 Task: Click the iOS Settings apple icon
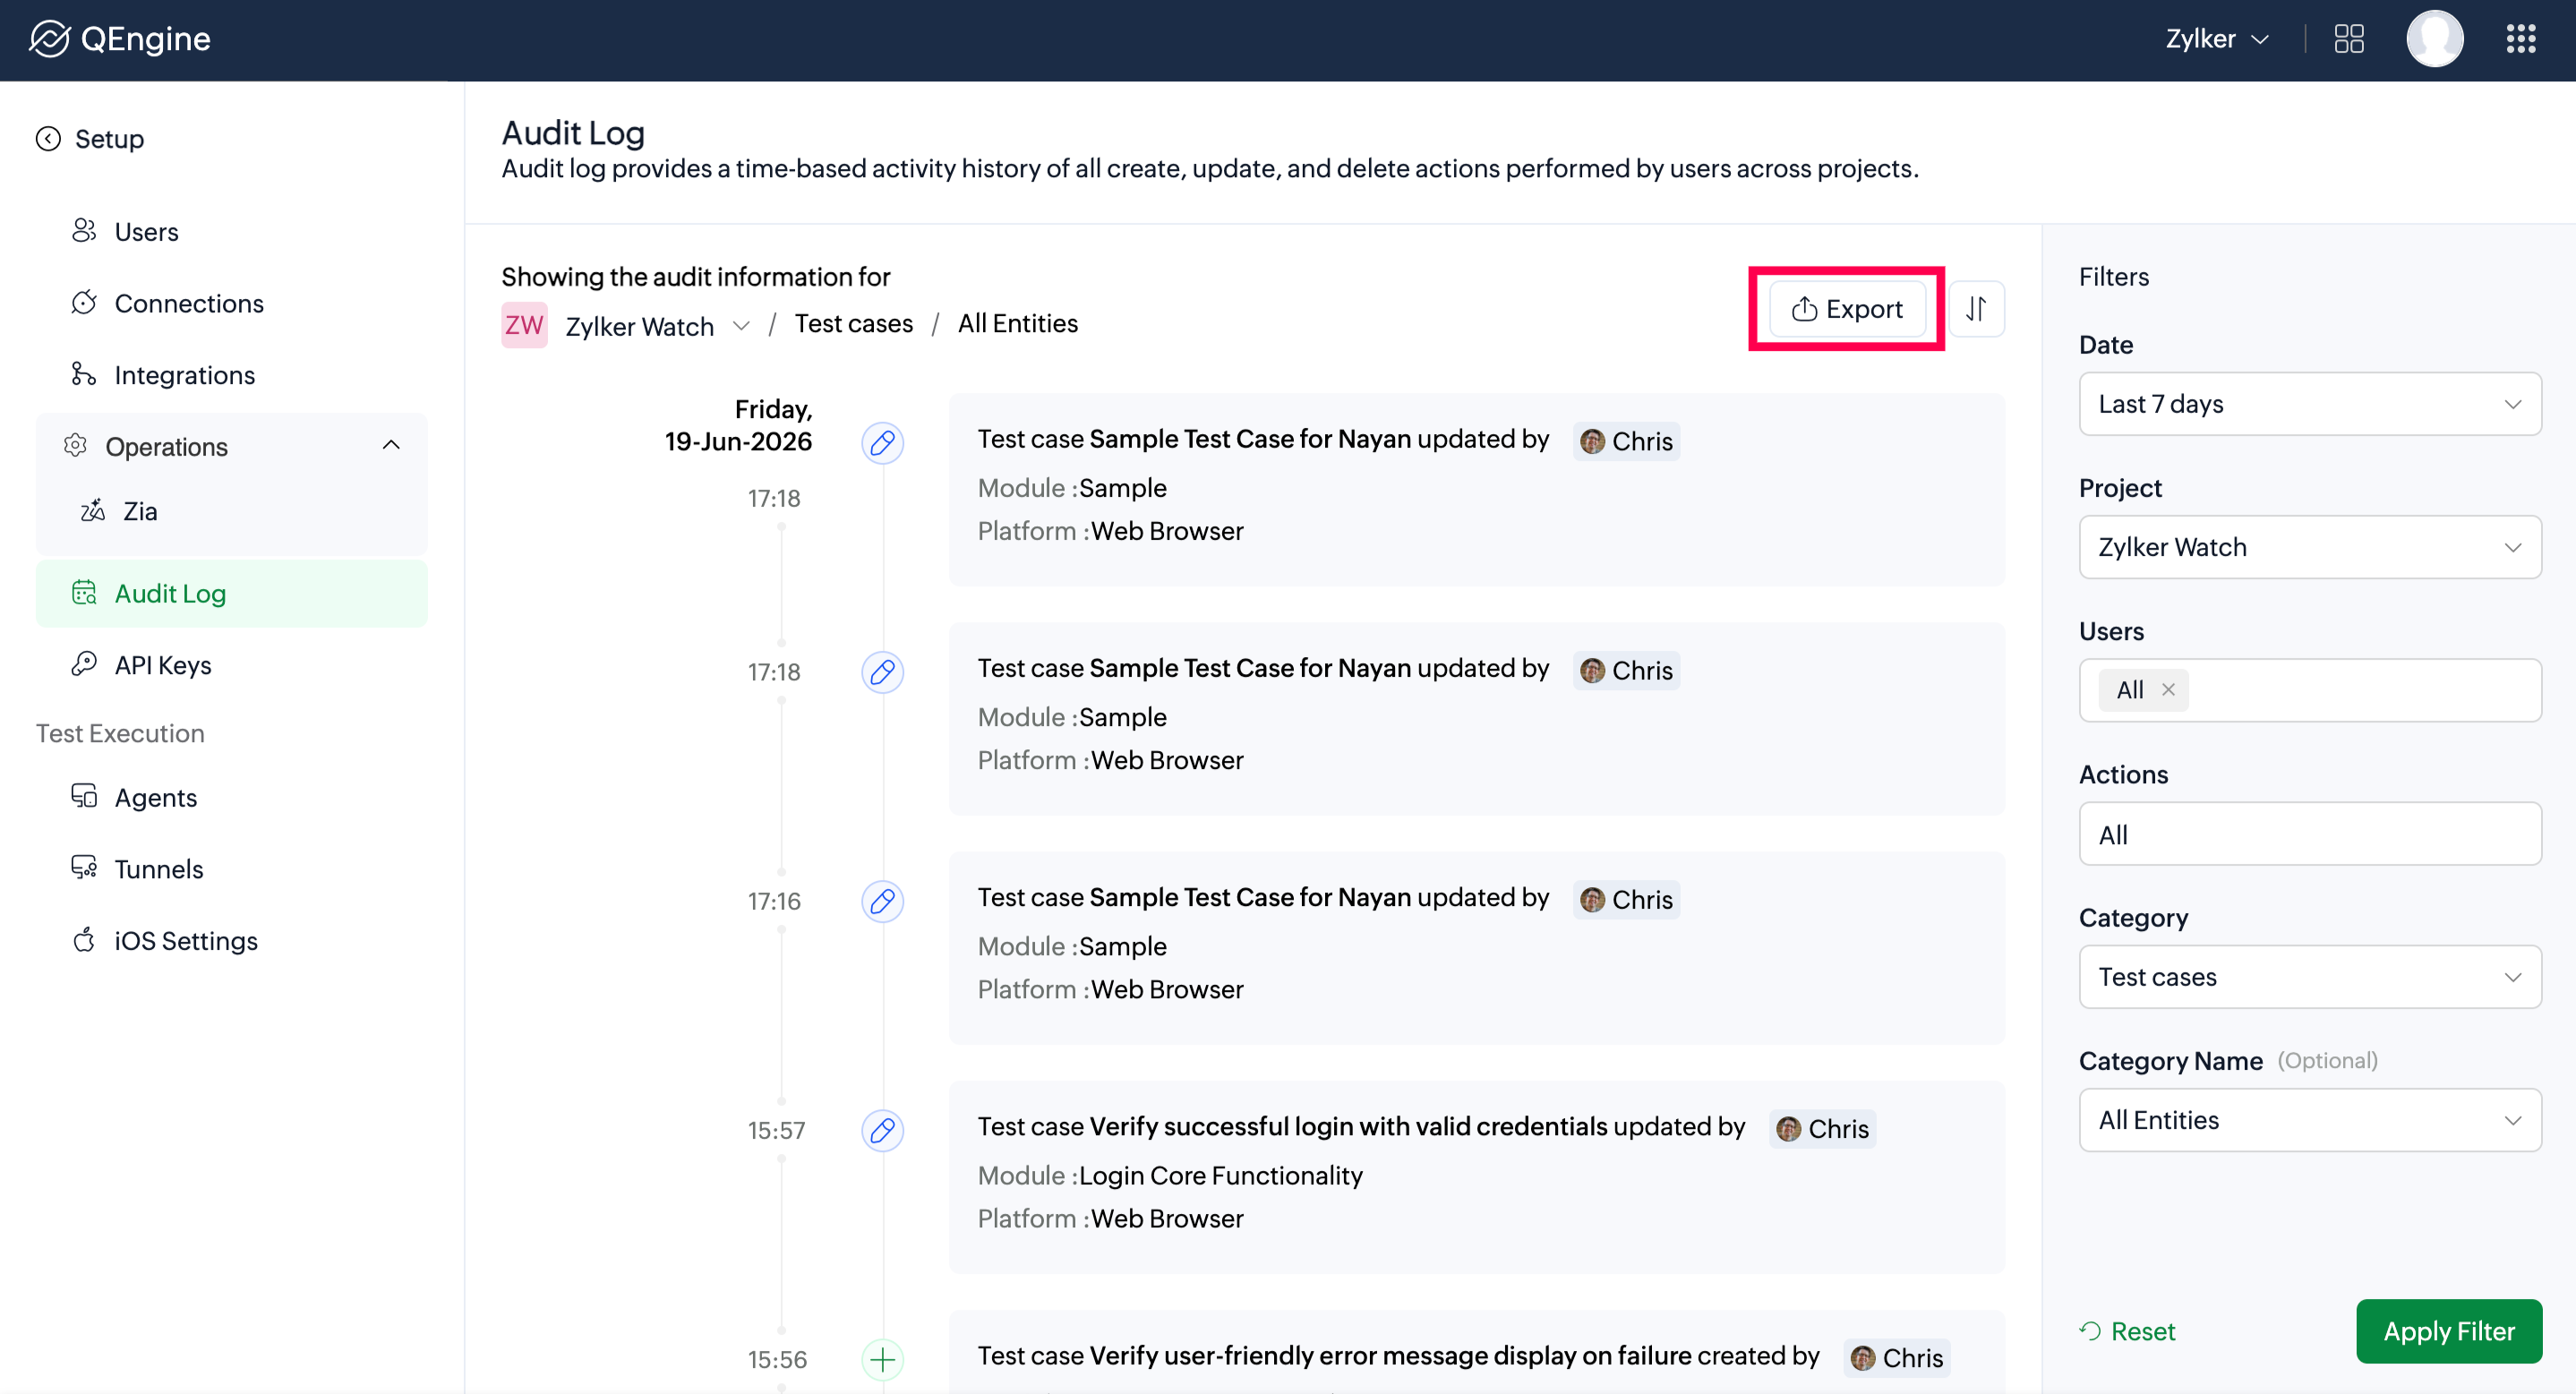(84, 939)
